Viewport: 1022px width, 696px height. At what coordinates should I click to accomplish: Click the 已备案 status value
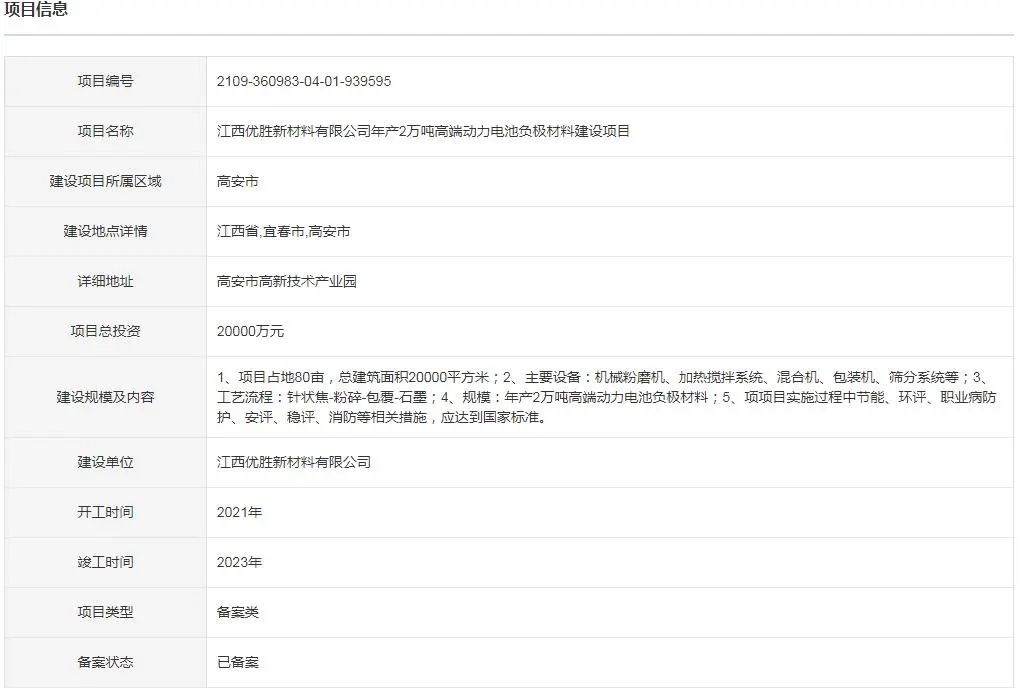(237, 662)
